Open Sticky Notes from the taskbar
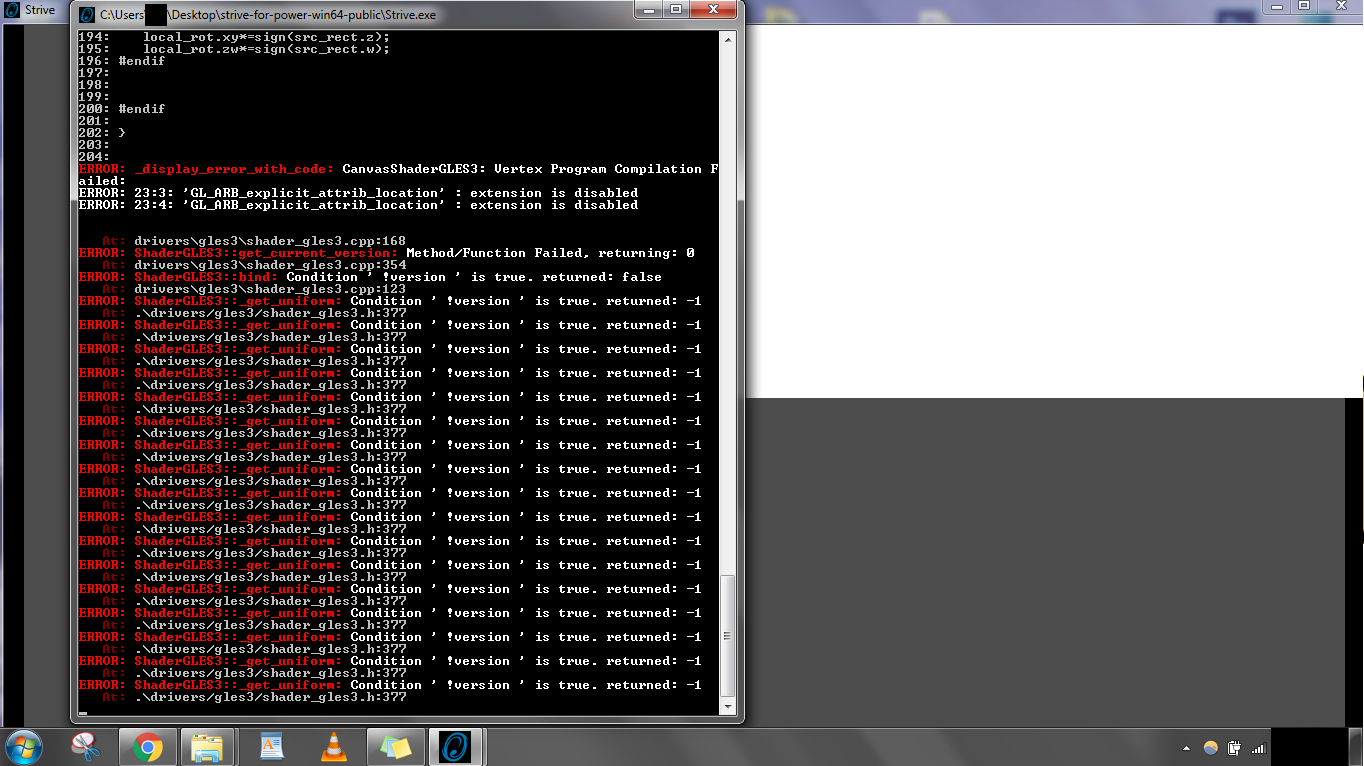This screenshot has width=1364, height=766. coord(395,747)
